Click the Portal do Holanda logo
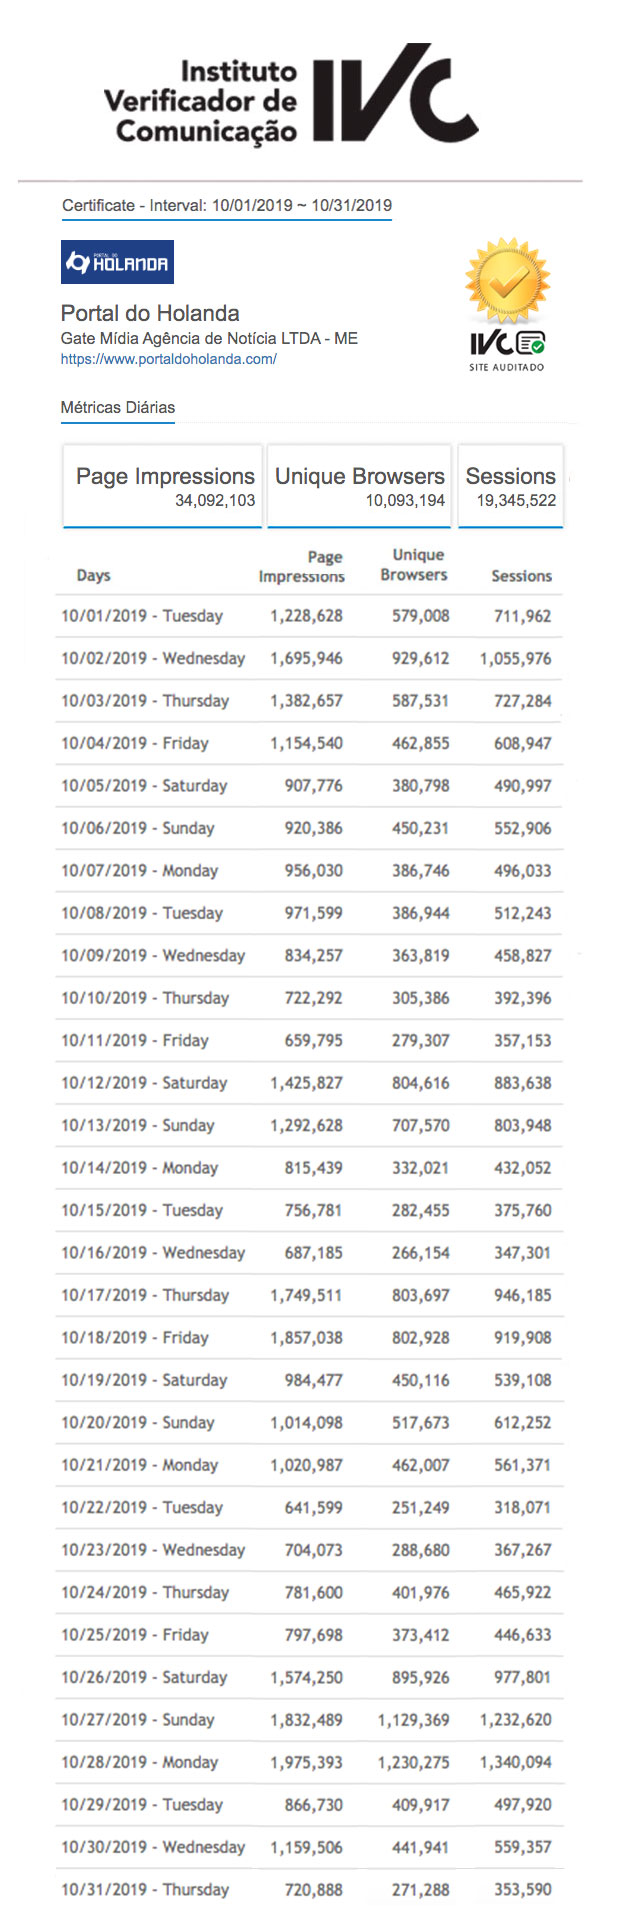633x1920 pixels. pos(117,262)
